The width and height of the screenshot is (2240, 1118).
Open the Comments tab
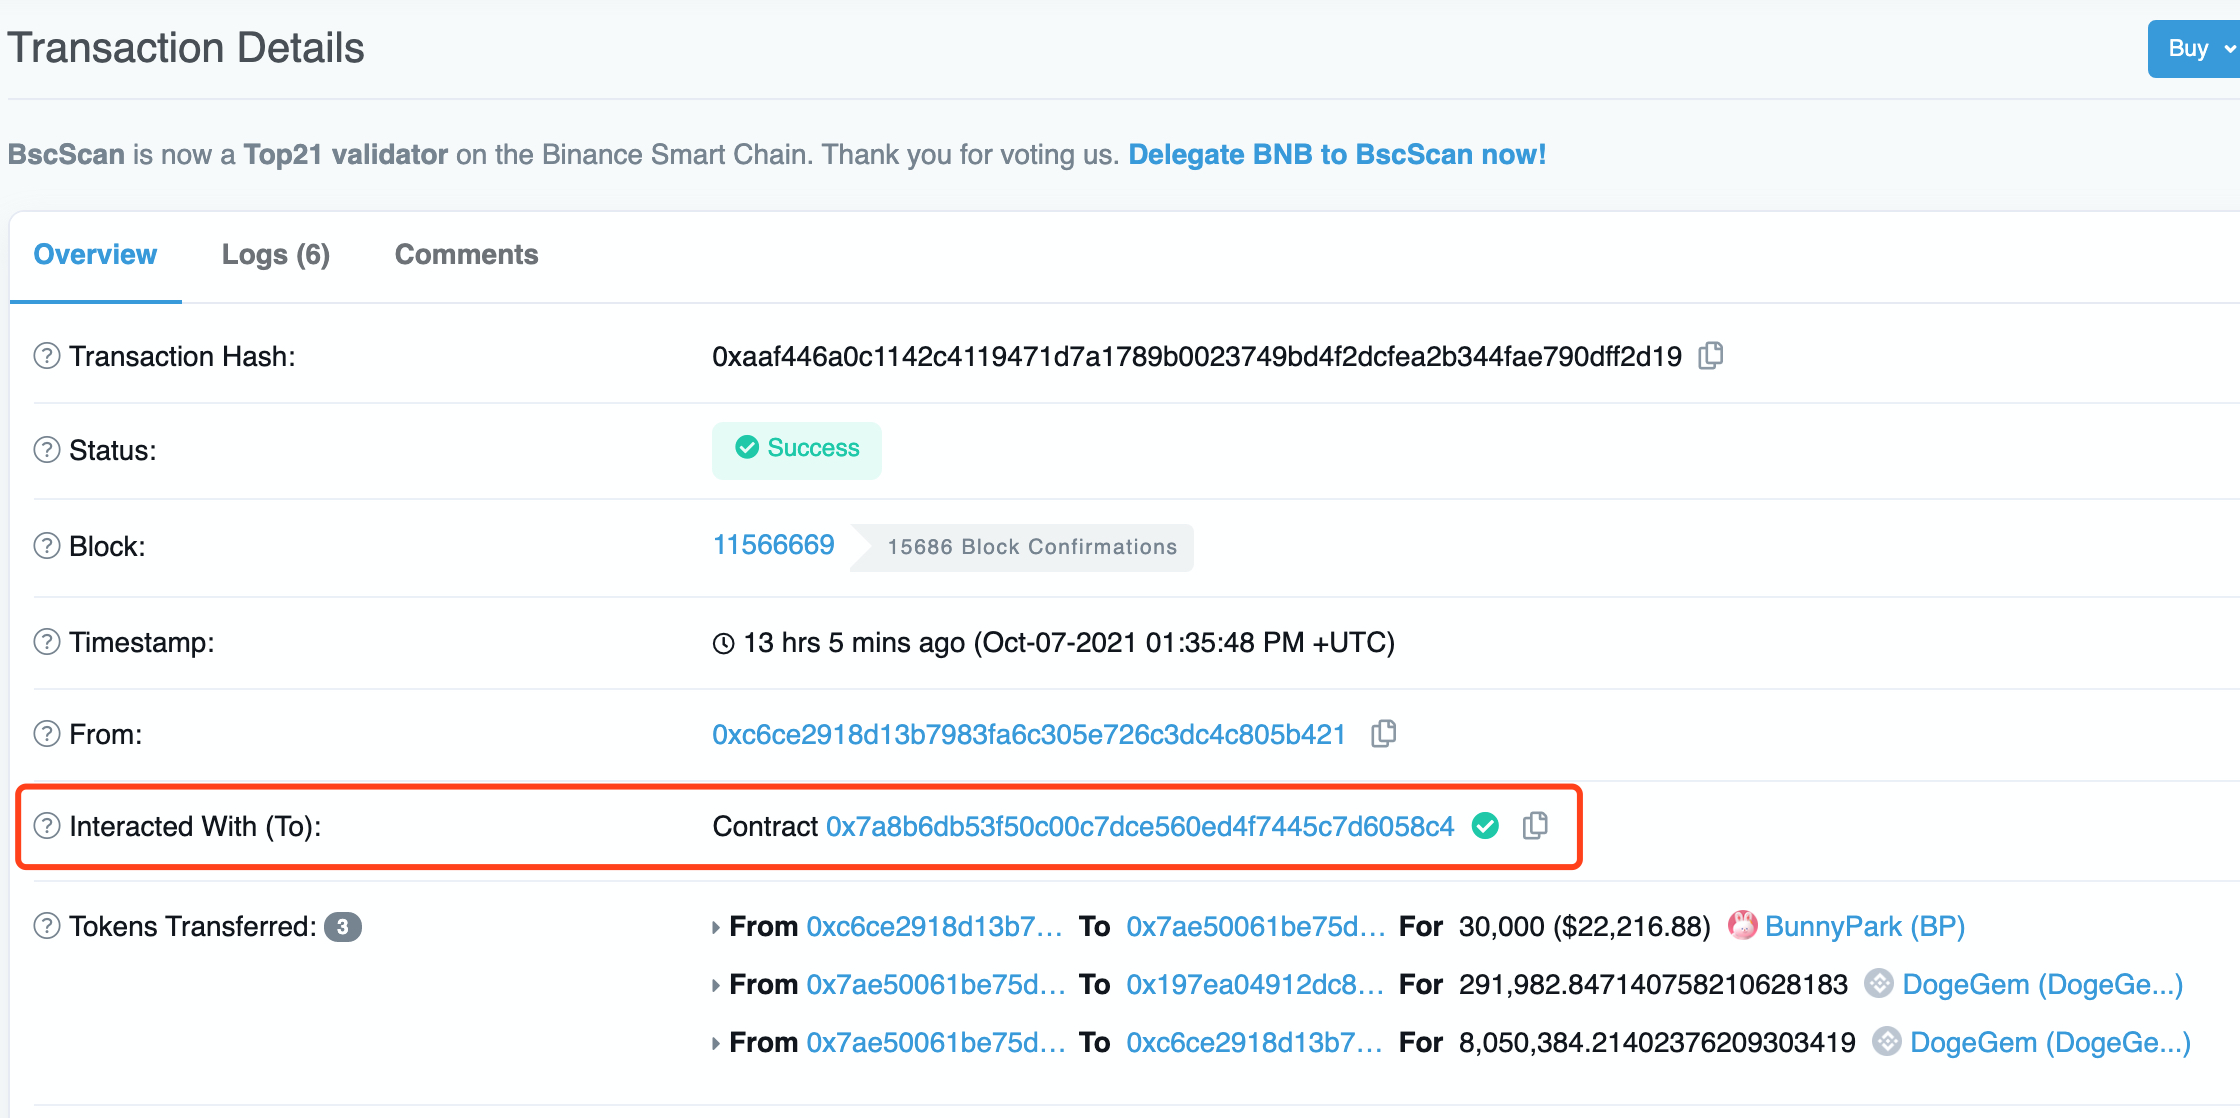[466, 255]
